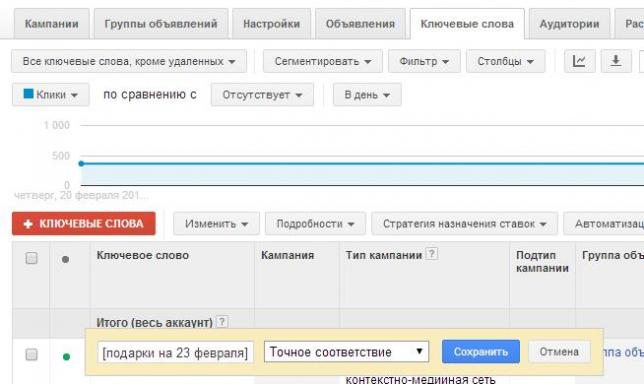Expand the Подробности dropdown

tap(315, 224)
